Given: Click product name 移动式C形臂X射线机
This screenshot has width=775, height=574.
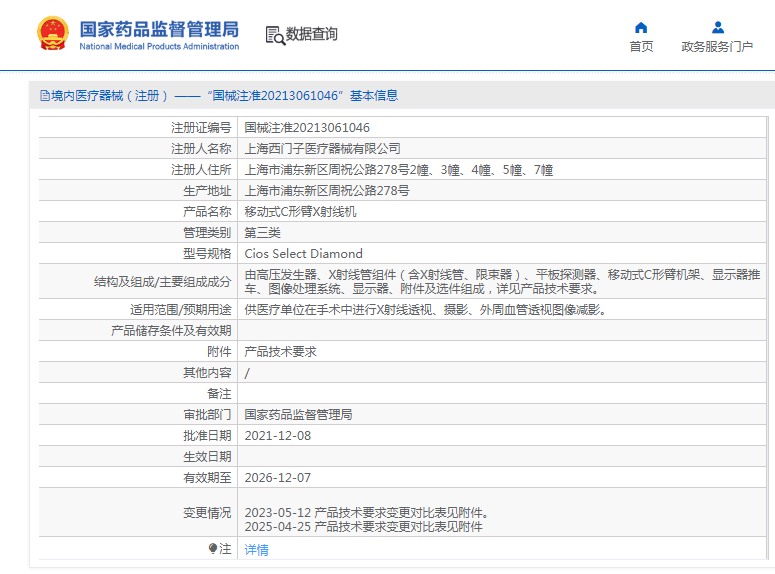Looking at the screenshot, I should tap(301, 212).
